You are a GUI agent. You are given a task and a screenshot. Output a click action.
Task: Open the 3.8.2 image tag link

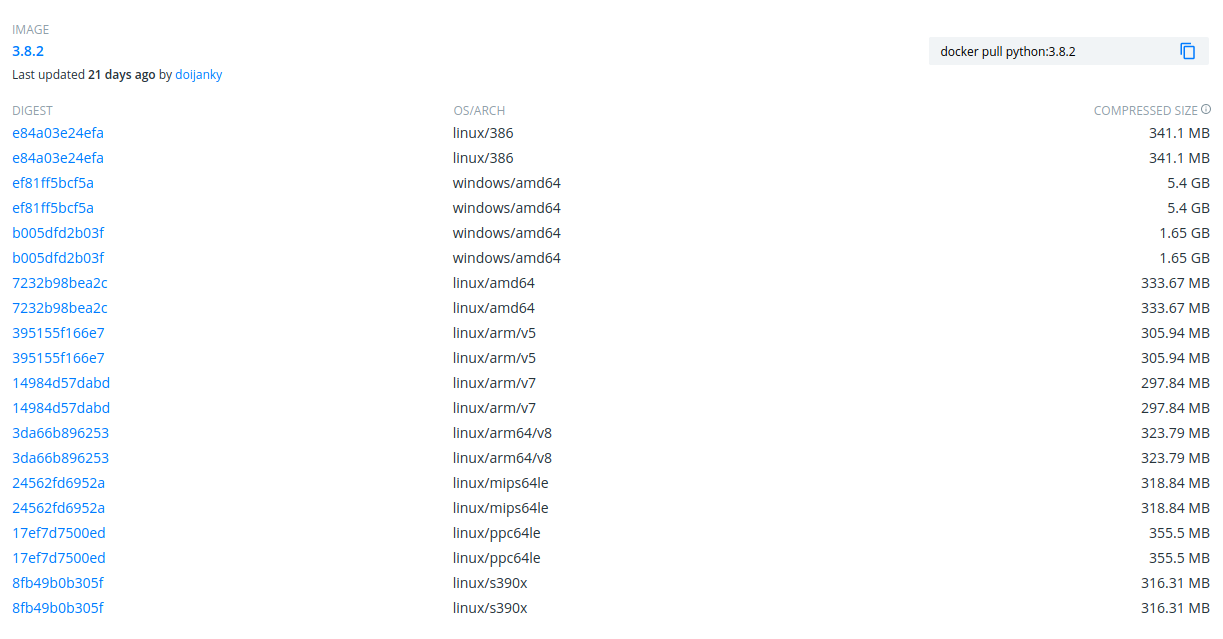(28, 51)
